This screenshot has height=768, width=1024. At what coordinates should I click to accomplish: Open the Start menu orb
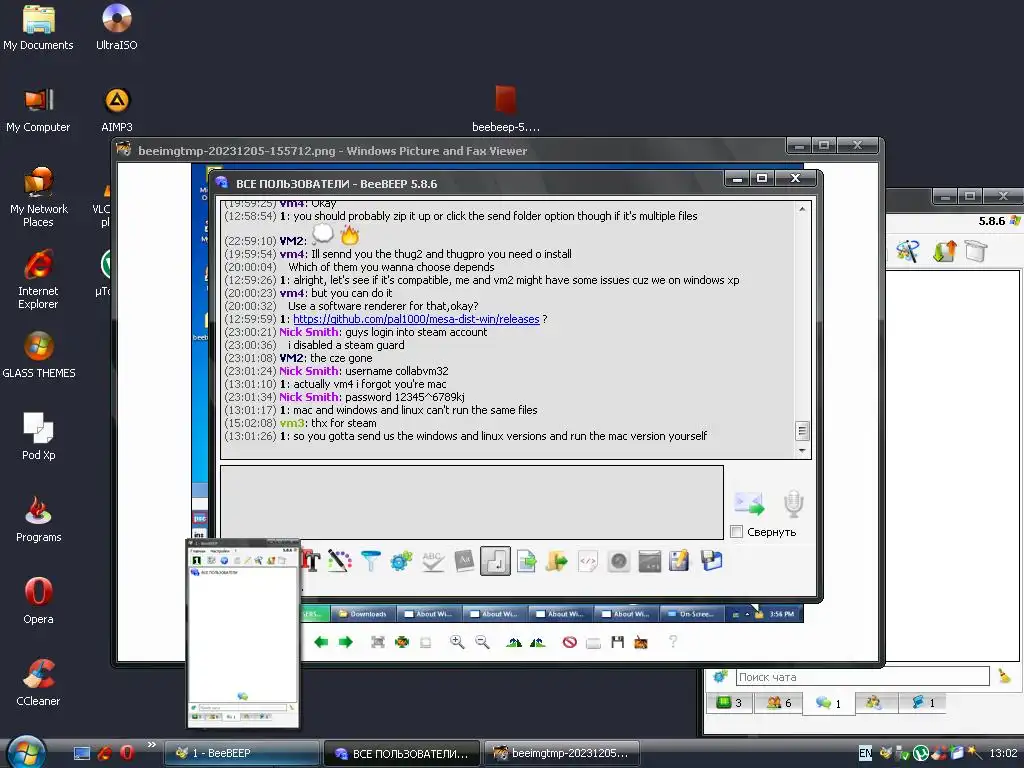(x=25, y=752)
